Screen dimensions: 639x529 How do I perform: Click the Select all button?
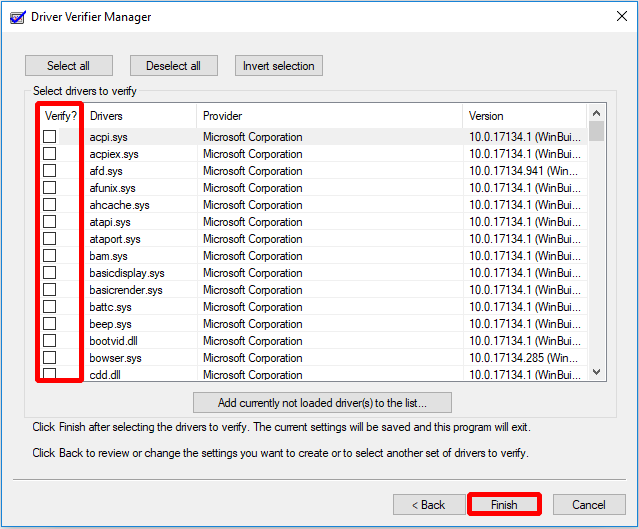pyautogui.click(x=68, y=66)
